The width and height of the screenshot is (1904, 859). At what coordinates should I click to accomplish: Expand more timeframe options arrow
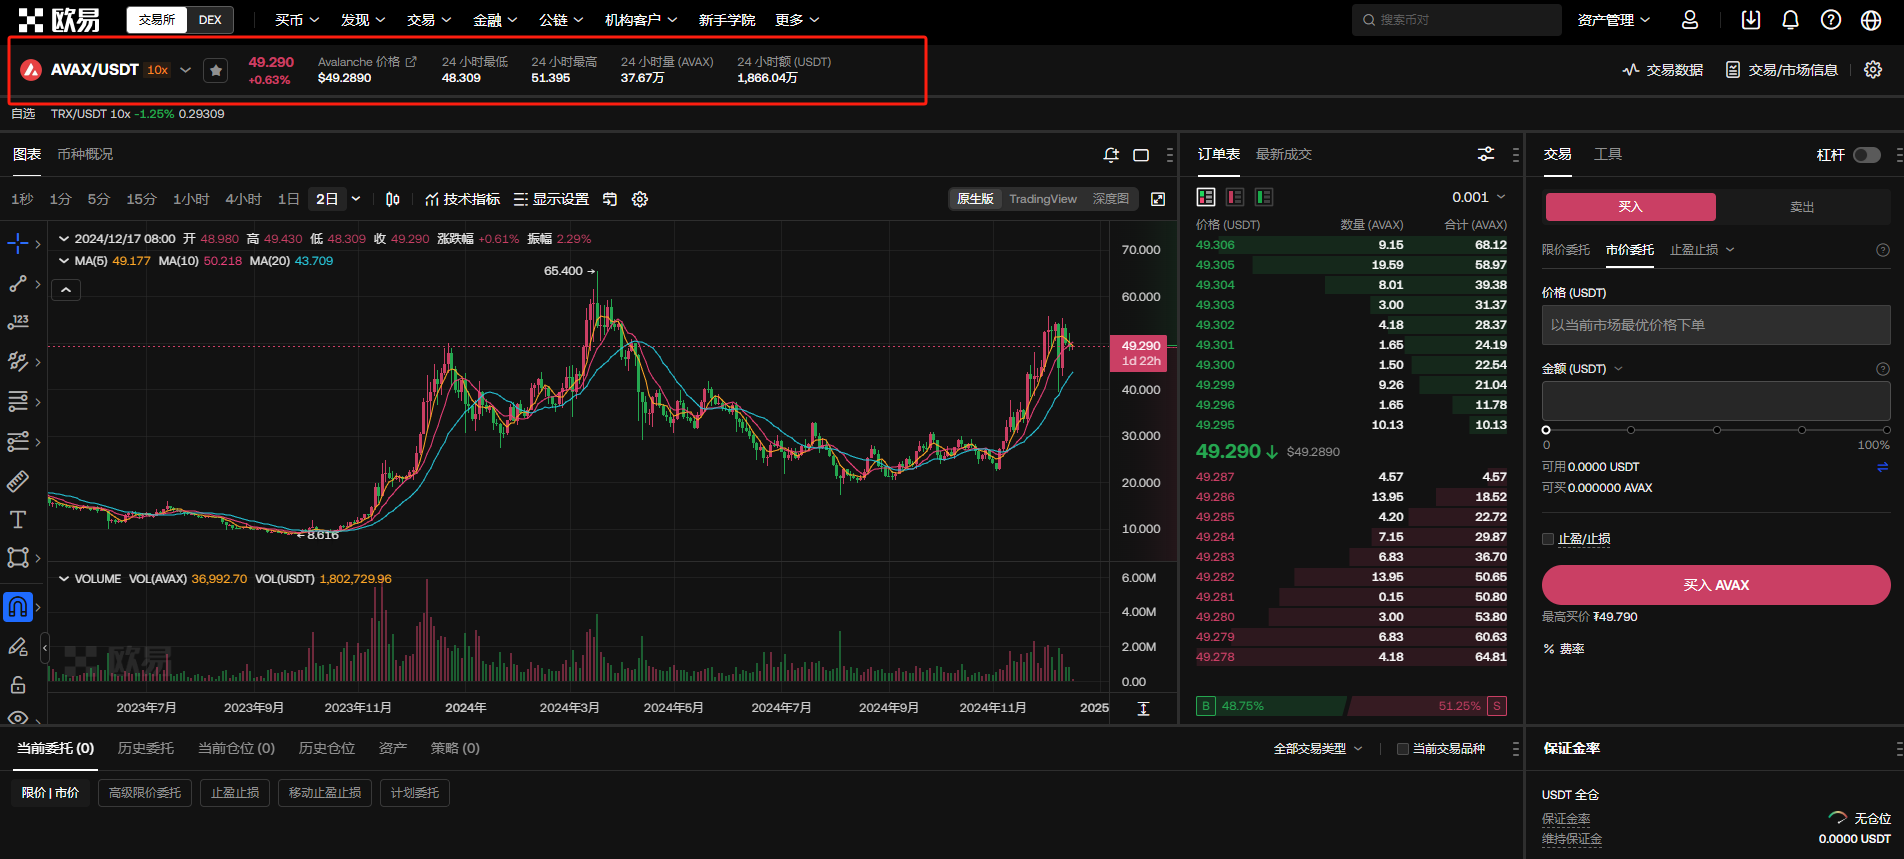pos(356,199)
